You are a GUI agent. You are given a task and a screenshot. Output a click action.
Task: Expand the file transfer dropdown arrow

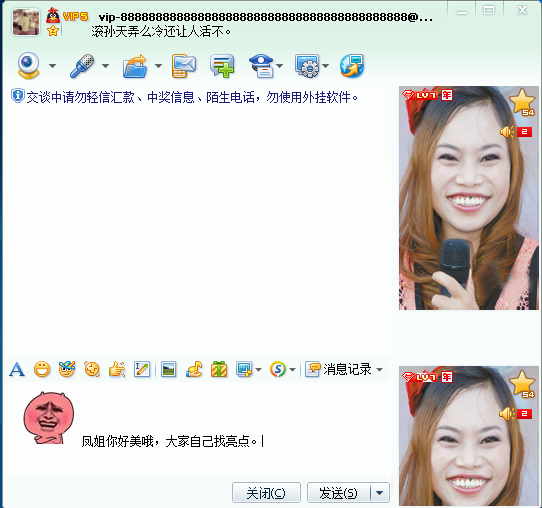coord(158,66)
